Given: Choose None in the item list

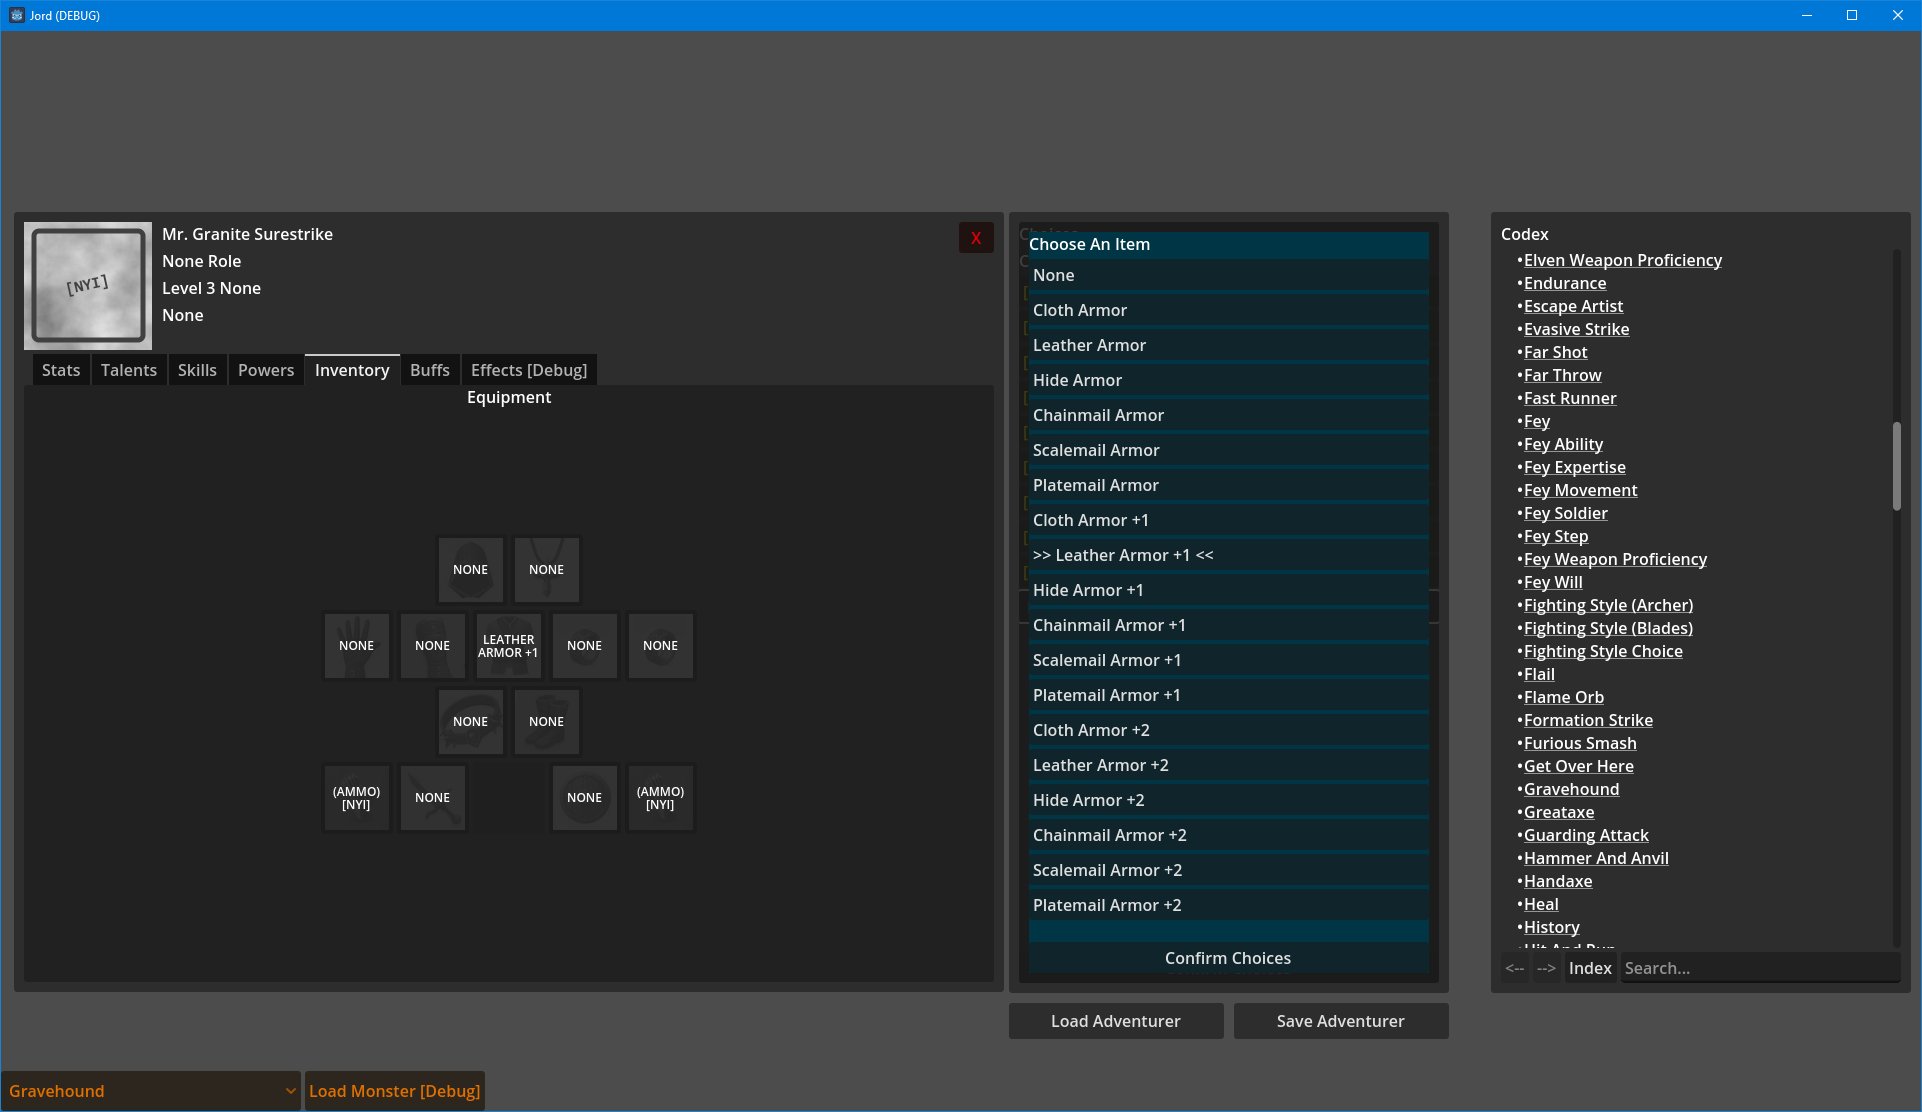Looking at the screenshot, I should 1228,275.
